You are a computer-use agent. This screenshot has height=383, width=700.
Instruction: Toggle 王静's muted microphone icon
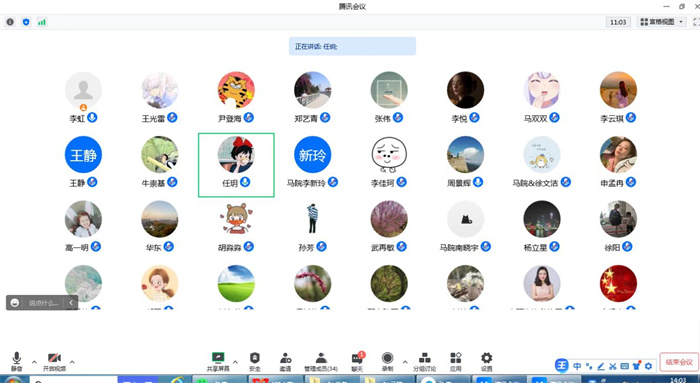pyautogui.click(x=92, y=182)
